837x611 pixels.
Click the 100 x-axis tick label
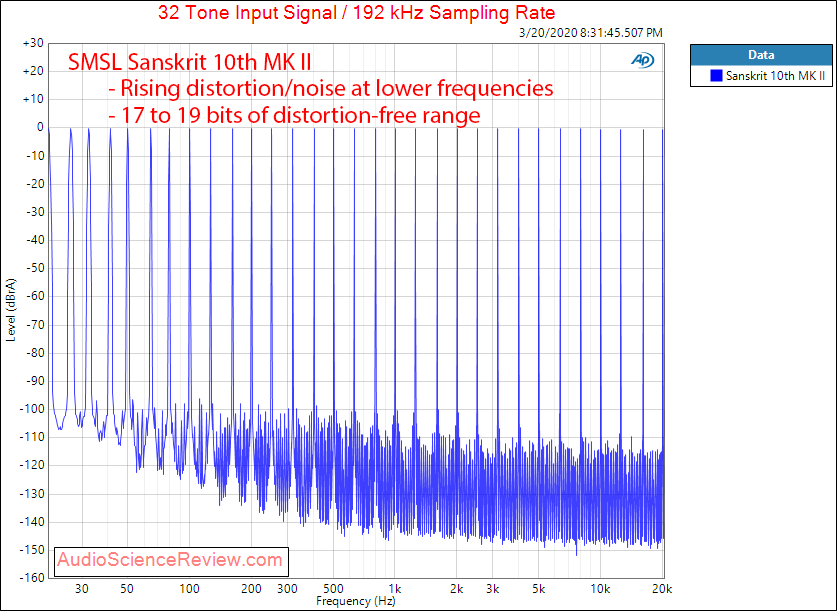[189, 589]
